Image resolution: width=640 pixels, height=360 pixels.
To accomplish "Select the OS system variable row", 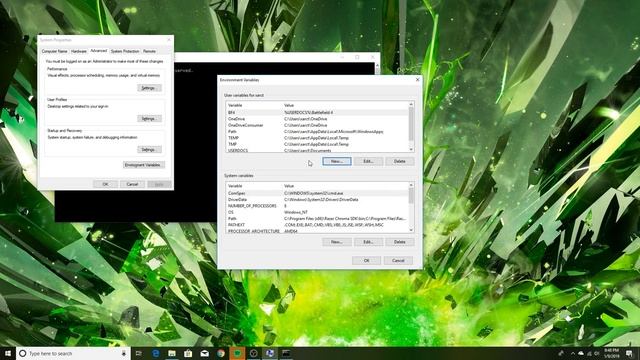I will coord(317,212).
